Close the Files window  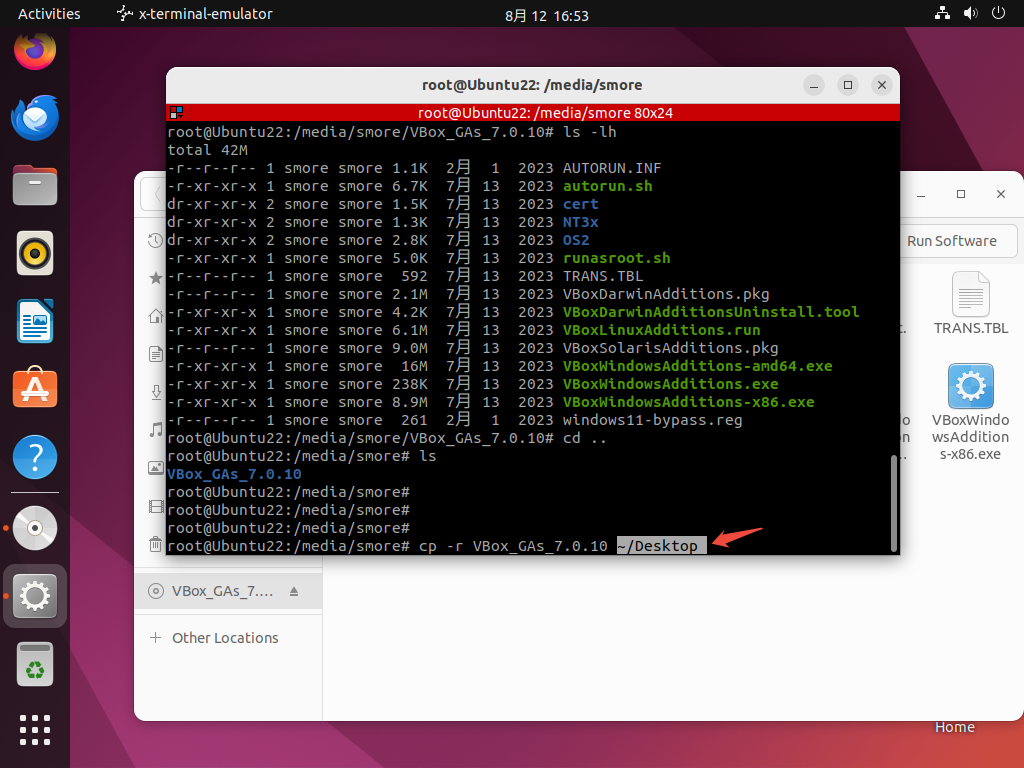(x=1000, y=194)
